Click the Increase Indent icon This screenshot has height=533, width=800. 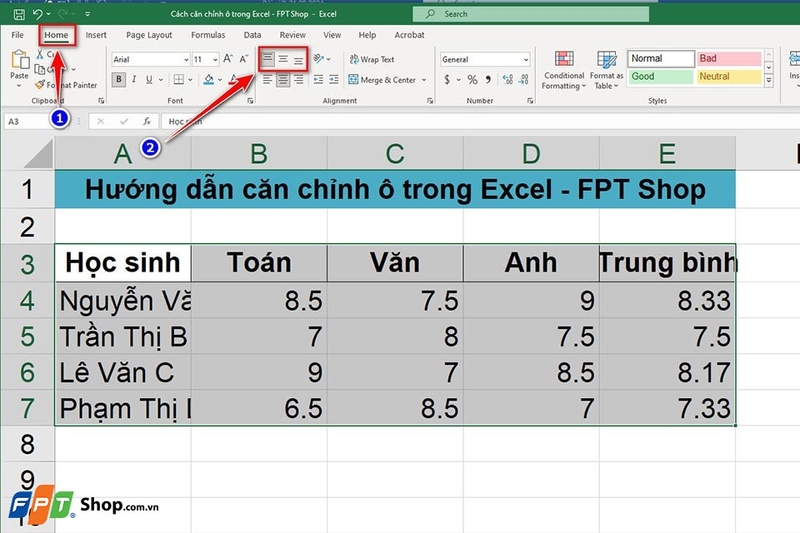(334, 80)
